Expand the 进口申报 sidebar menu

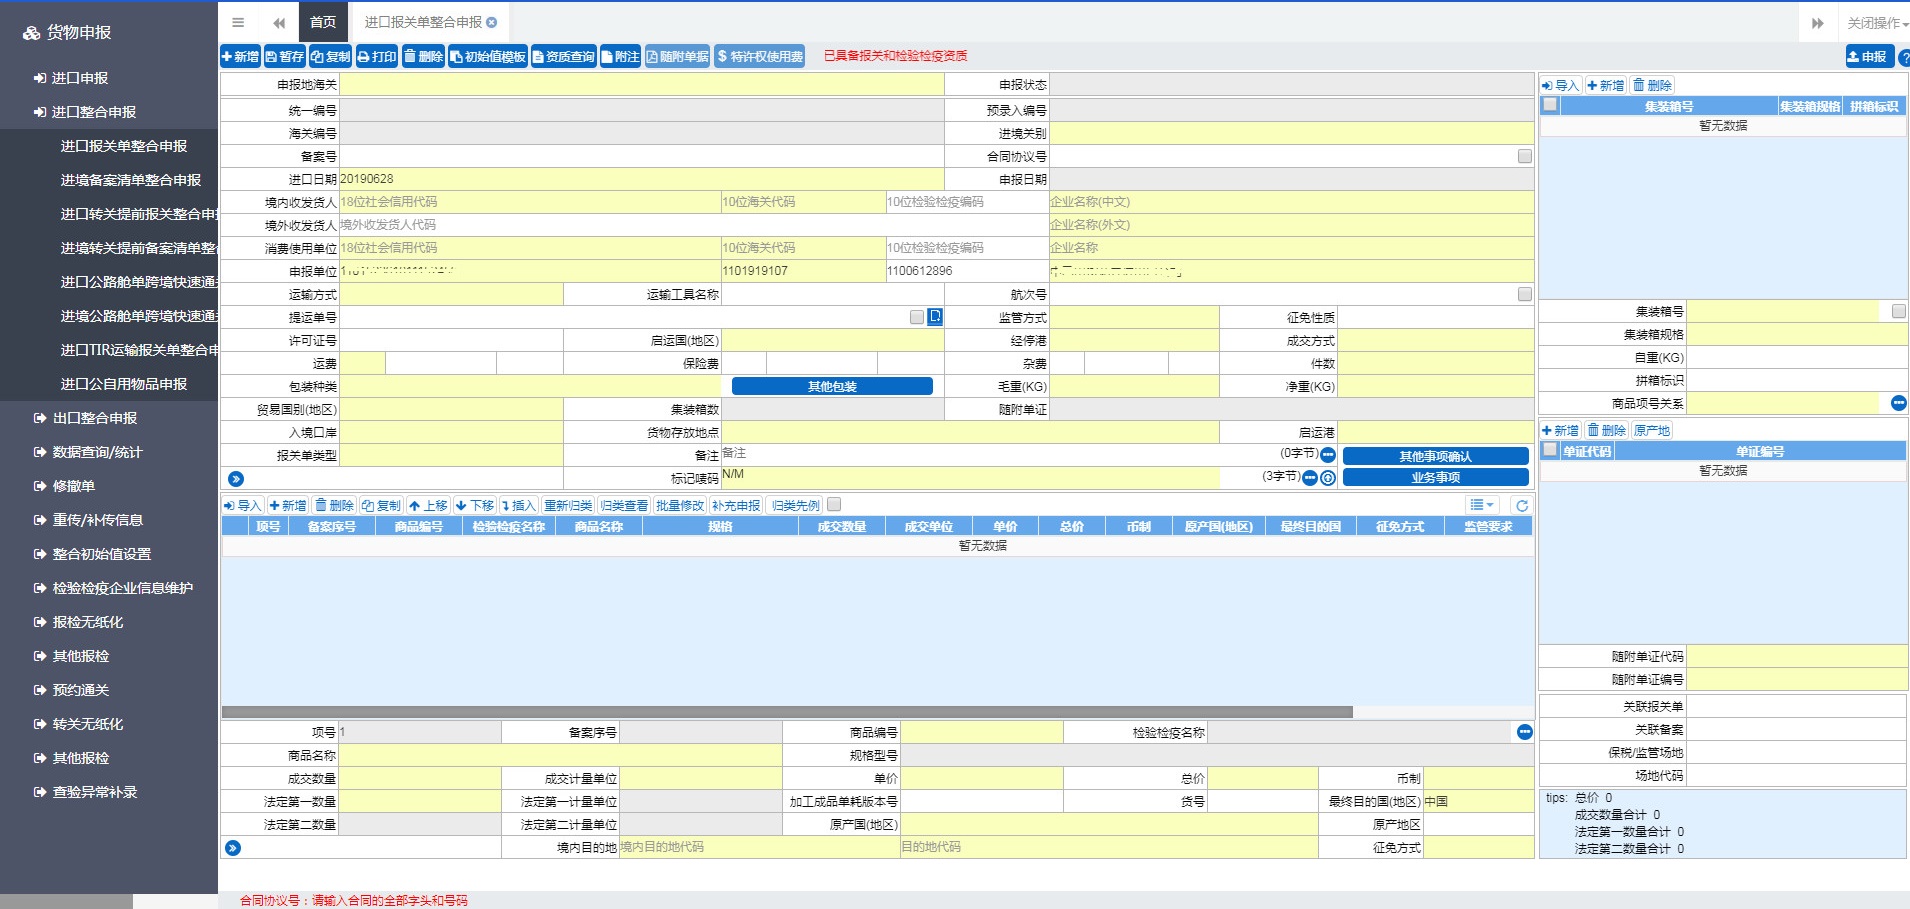(x=109, y=78)
